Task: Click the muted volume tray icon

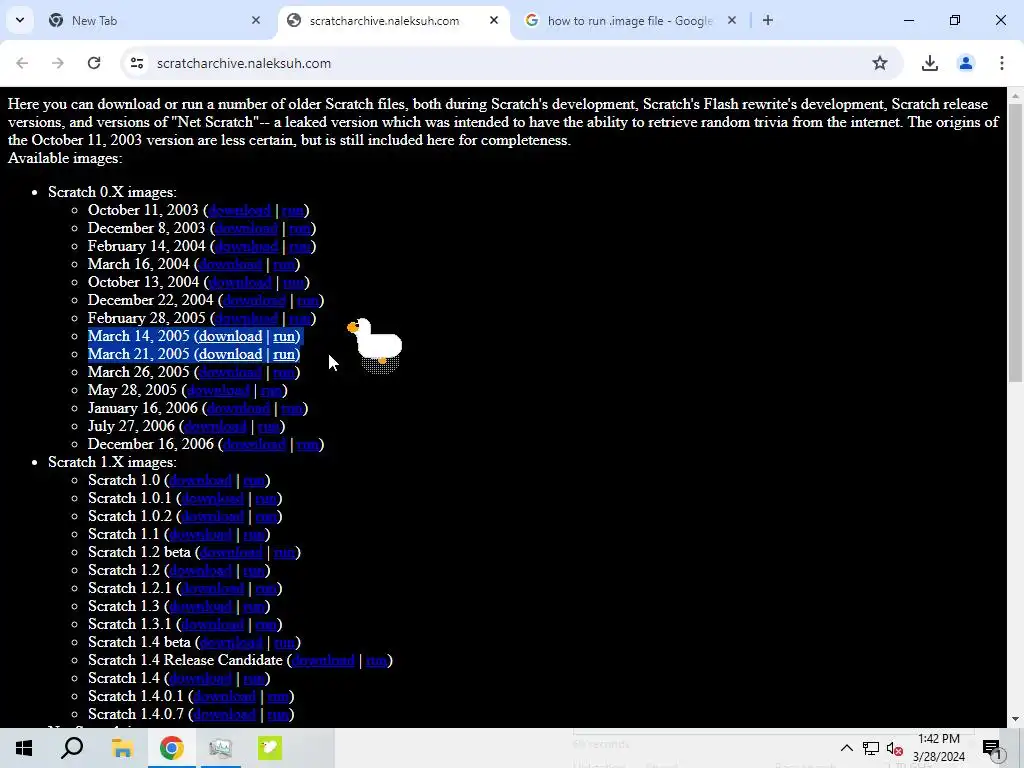Action: (x=895, y=748)
